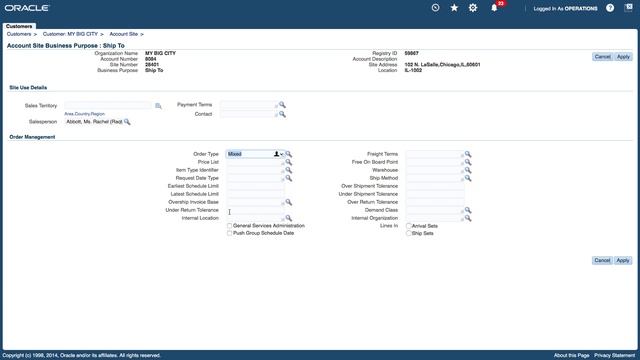The width and height of the screenshot is (640, 360).
Task: Search Free On Board Point magnifier icon
Action: click(x=468, y=162)
